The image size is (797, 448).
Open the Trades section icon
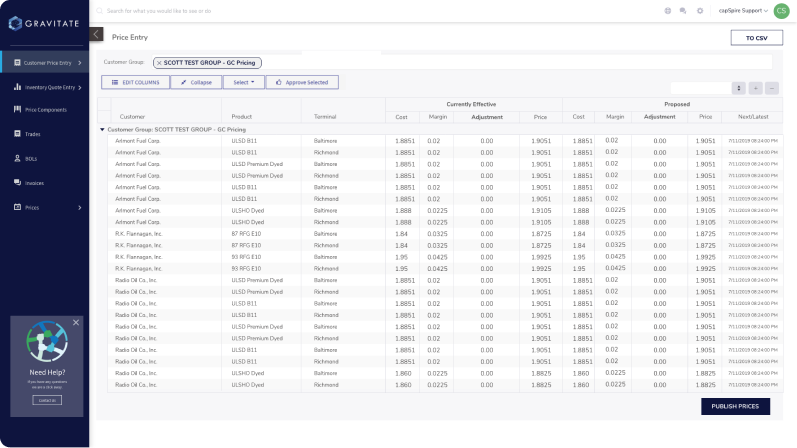click(x=17, y=133)
